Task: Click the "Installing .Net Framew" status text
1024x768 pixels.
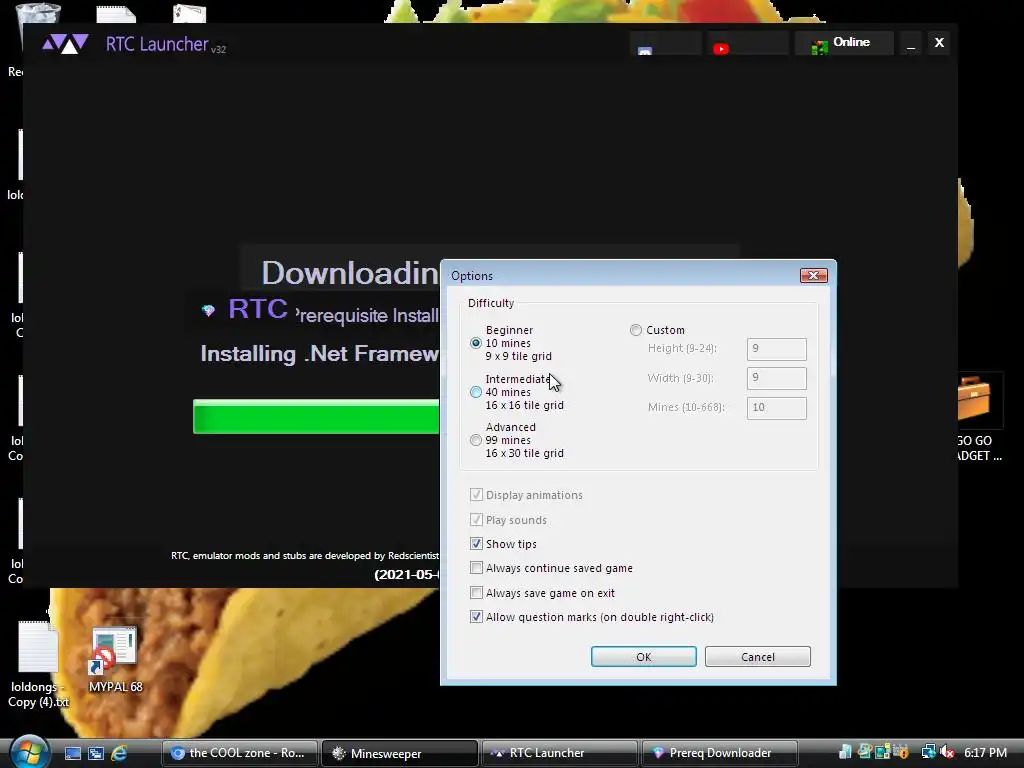Action: pyautogui.click(x=319, y=353)
